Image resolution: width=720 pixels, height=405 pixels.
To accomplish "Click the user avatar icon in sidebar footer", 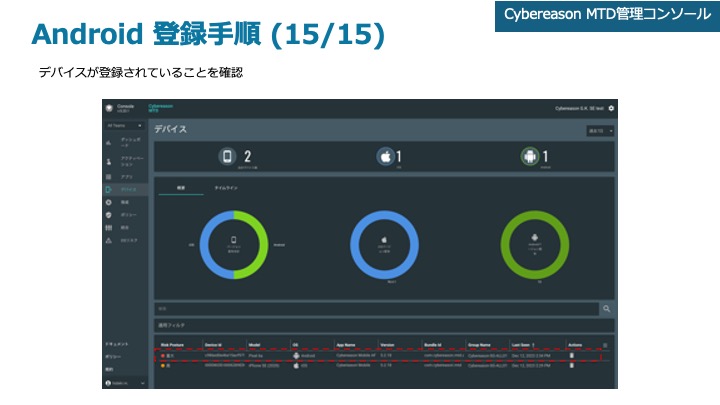I will click(108, 383).
